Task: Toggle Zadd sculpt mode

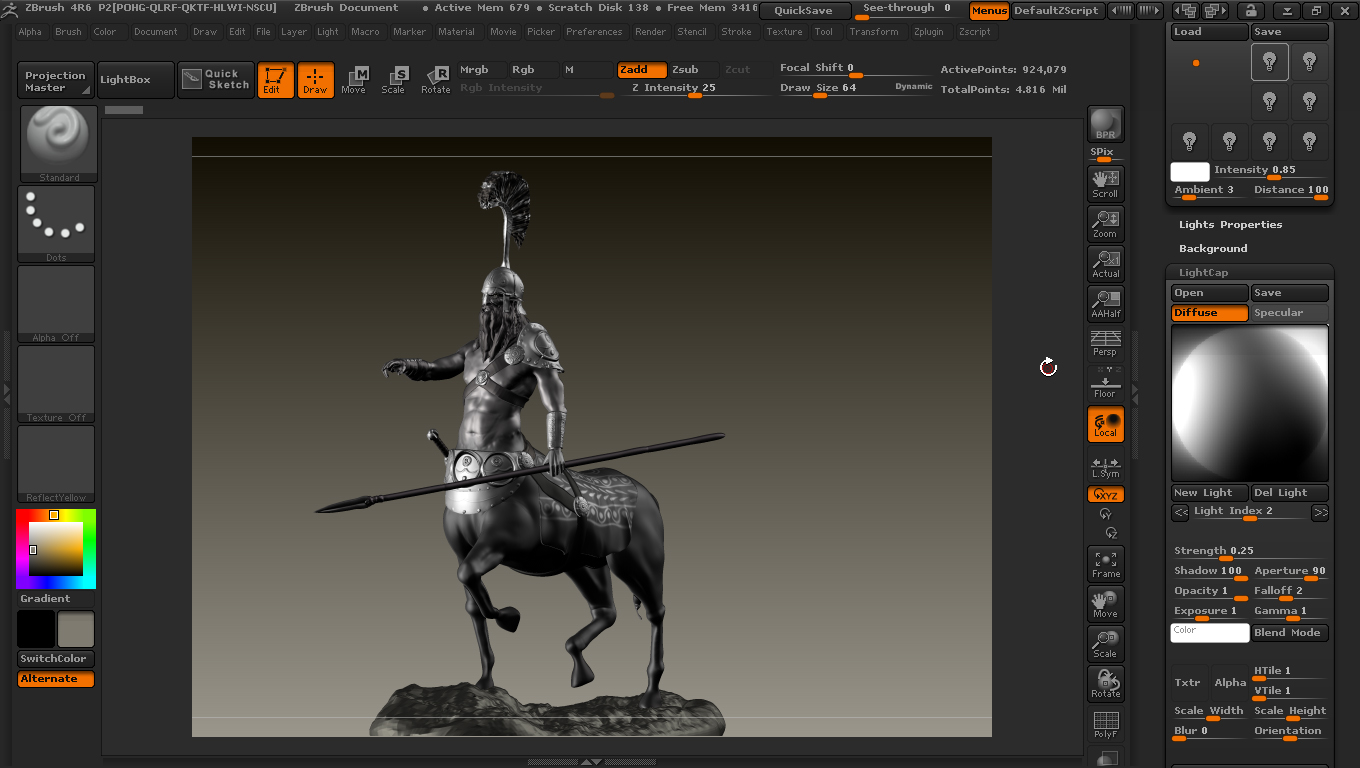Action: click(x=641, y=70)
